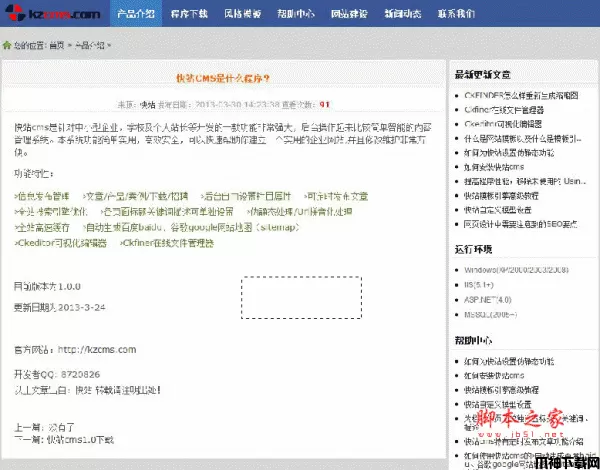Select the feature text 信息发布管理

click(42, 196)
